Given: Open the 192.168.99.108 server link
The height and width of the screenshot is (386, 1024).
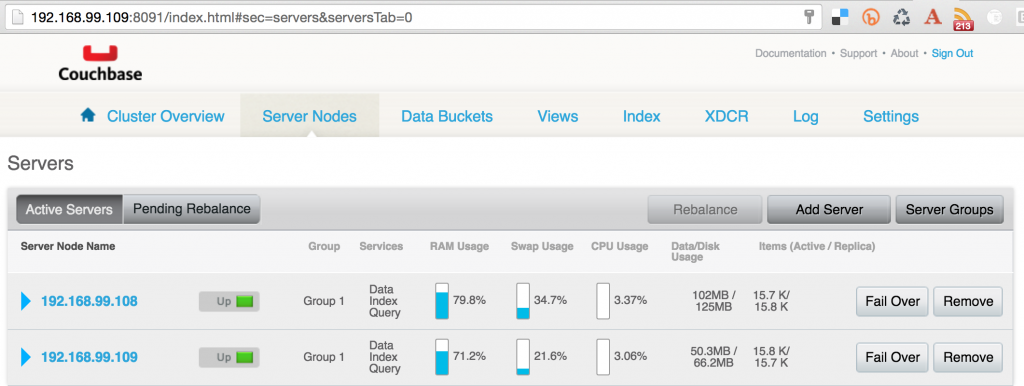Looking at the screenshot, I should coord(89,301).
